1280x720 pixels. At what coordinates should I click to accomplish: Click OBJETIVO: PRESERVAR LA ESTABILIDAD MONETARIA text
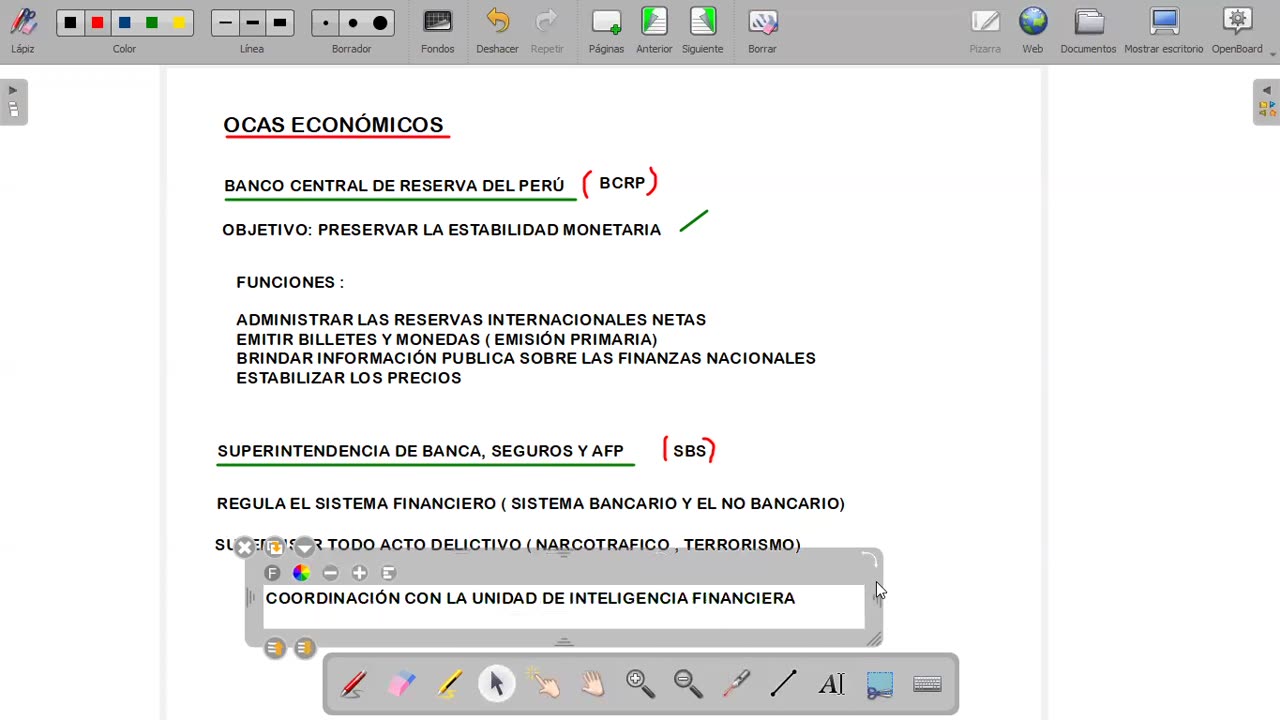pos(441,230)
